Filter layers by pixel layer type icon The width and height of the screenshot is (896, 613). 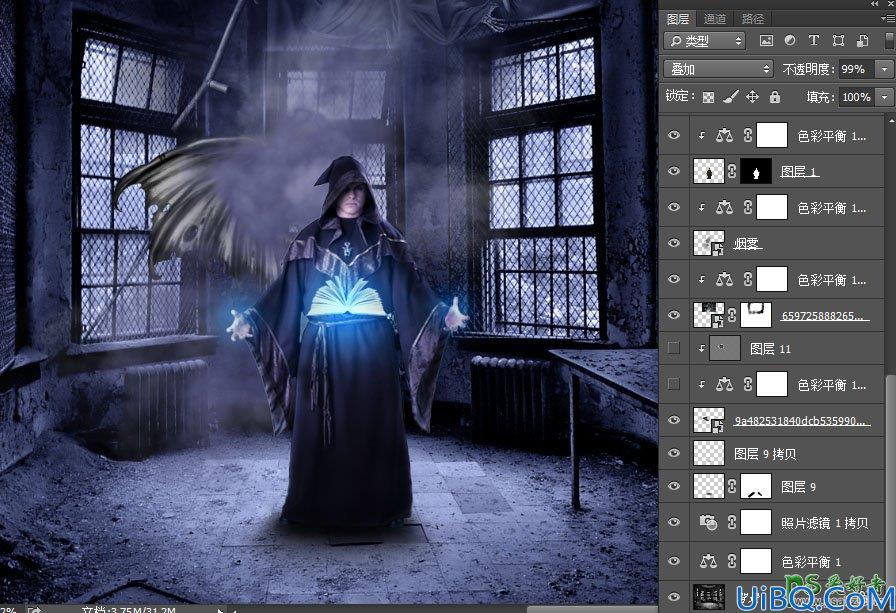click(x=766, y=41)
